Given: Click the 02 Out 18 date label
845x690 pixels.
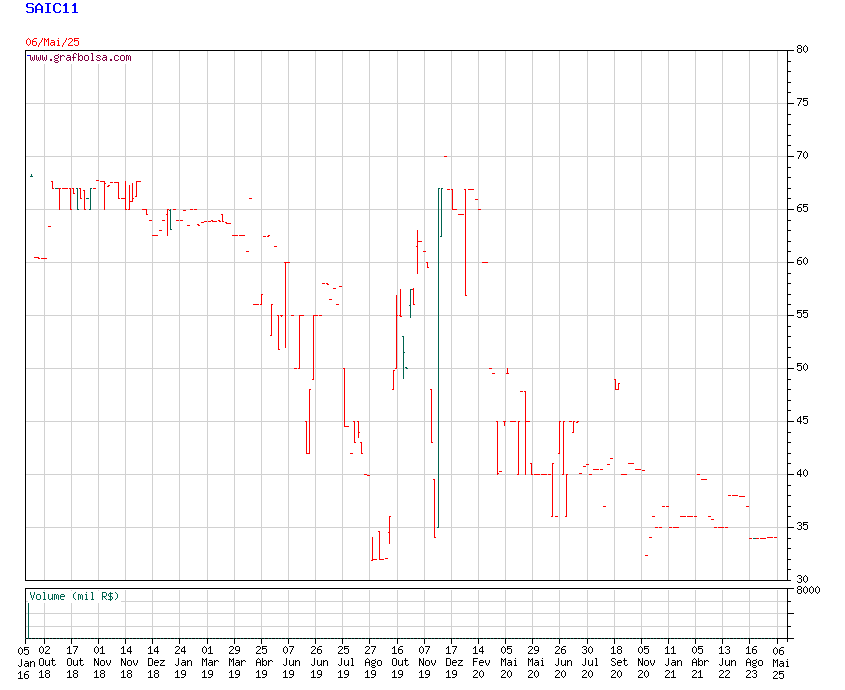Looking at the screenshot, I should 46,663.
